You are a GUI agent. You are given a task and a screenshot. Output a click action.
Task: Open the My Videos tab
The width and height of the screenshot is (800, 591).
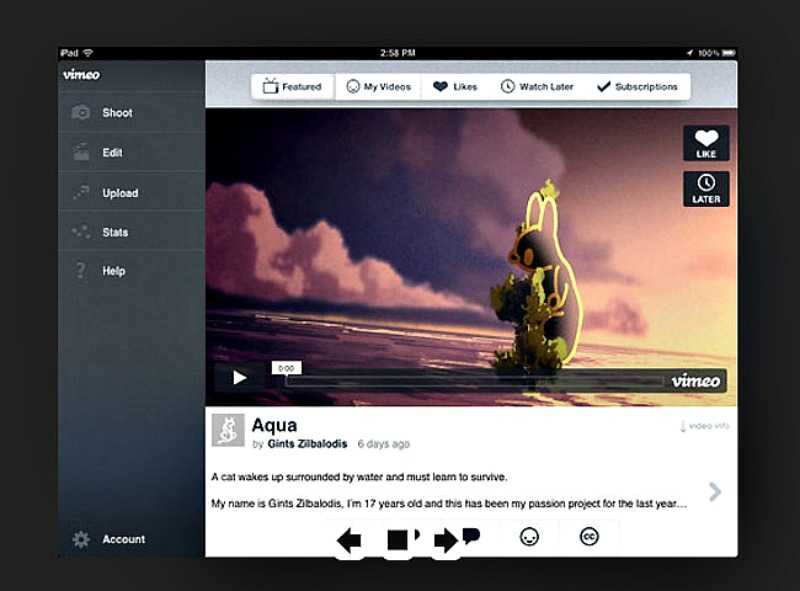pyautogui.click(x=378, y=87)
